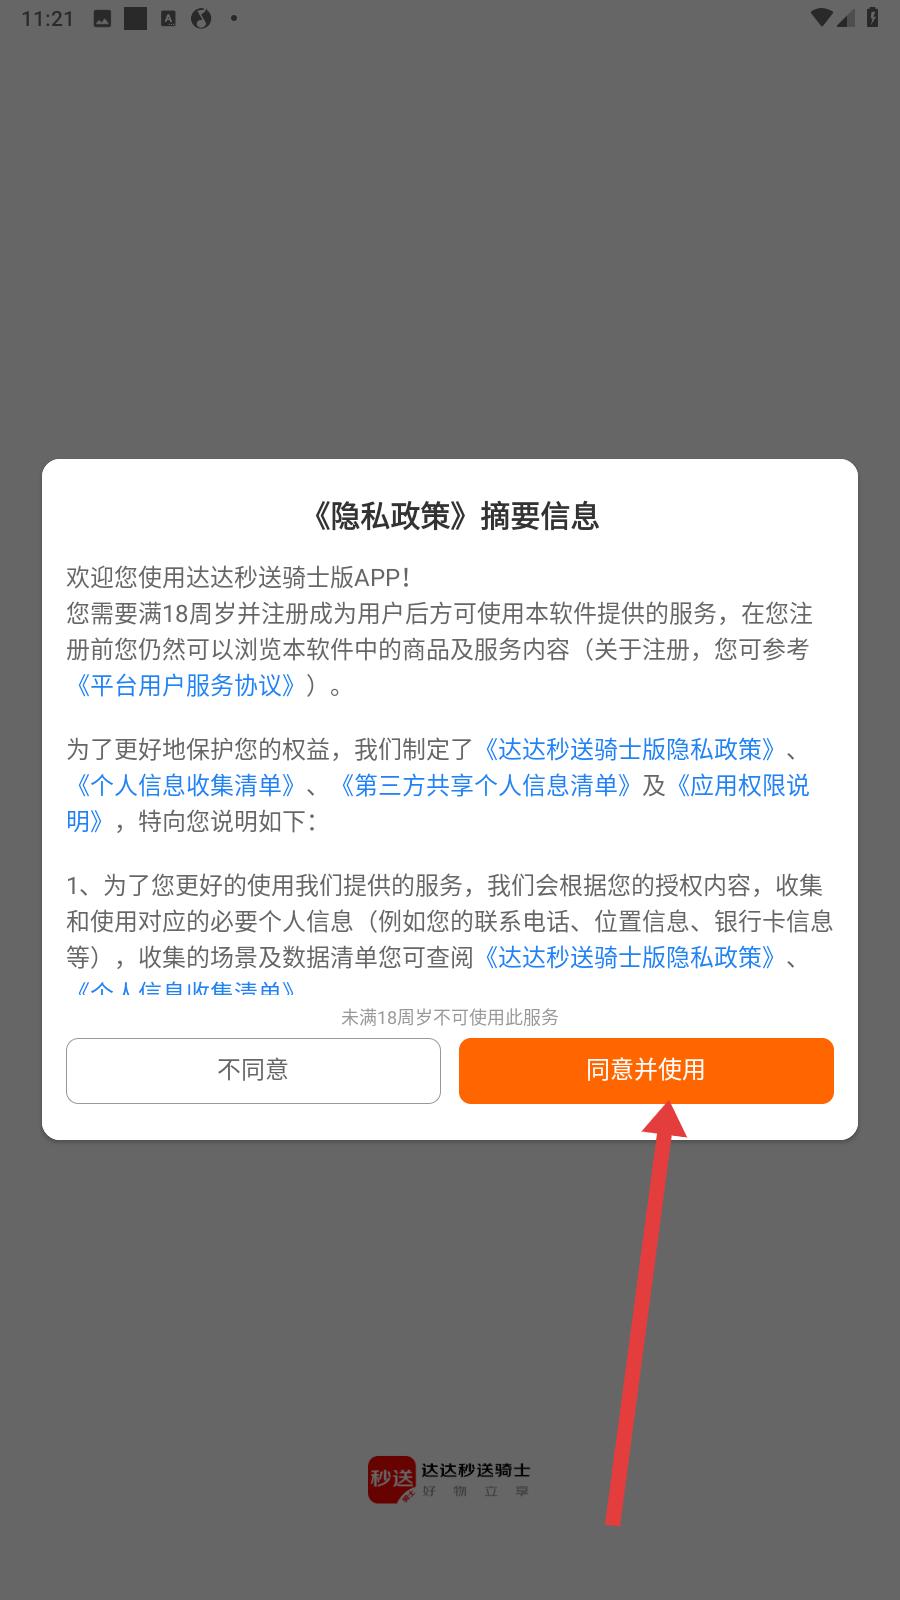Tap the orange 同意并使用 button
The image size is (900, 1600).
[x=646, y=1070]
